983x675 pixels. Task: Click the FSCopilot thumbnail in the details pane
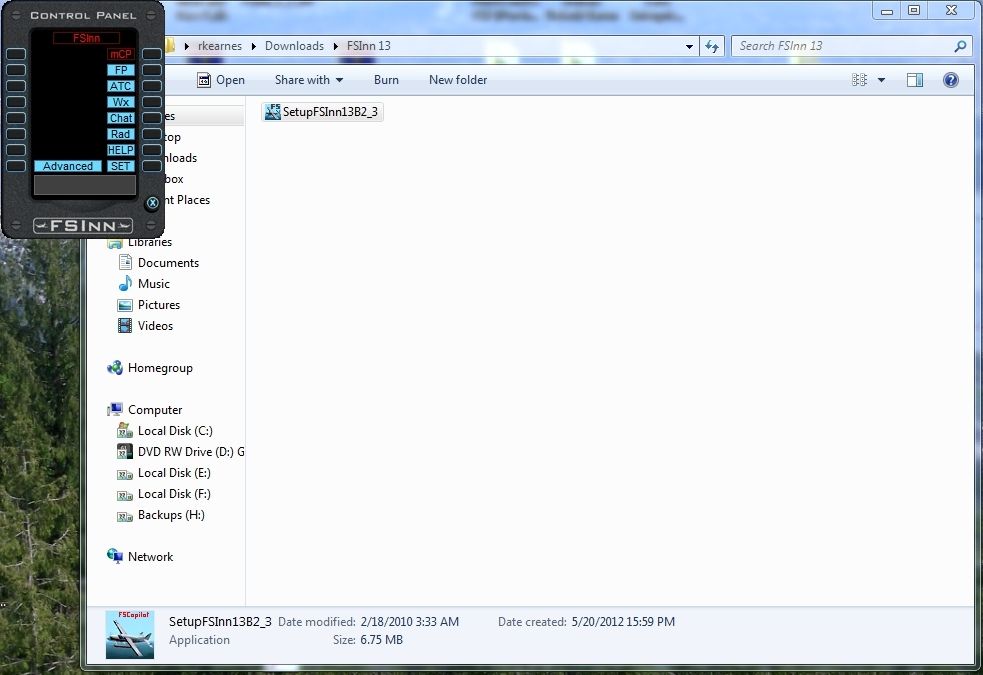click(x=130, y=634)
